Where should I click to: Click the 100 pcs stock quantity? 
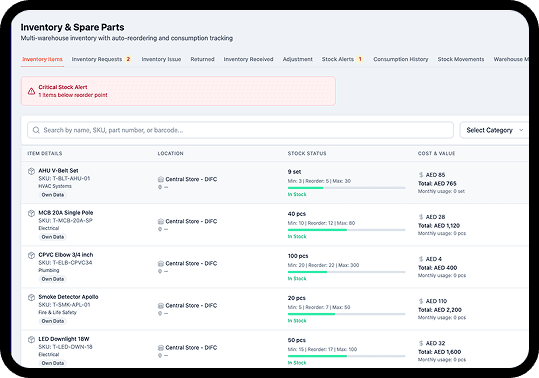(298, 256)
